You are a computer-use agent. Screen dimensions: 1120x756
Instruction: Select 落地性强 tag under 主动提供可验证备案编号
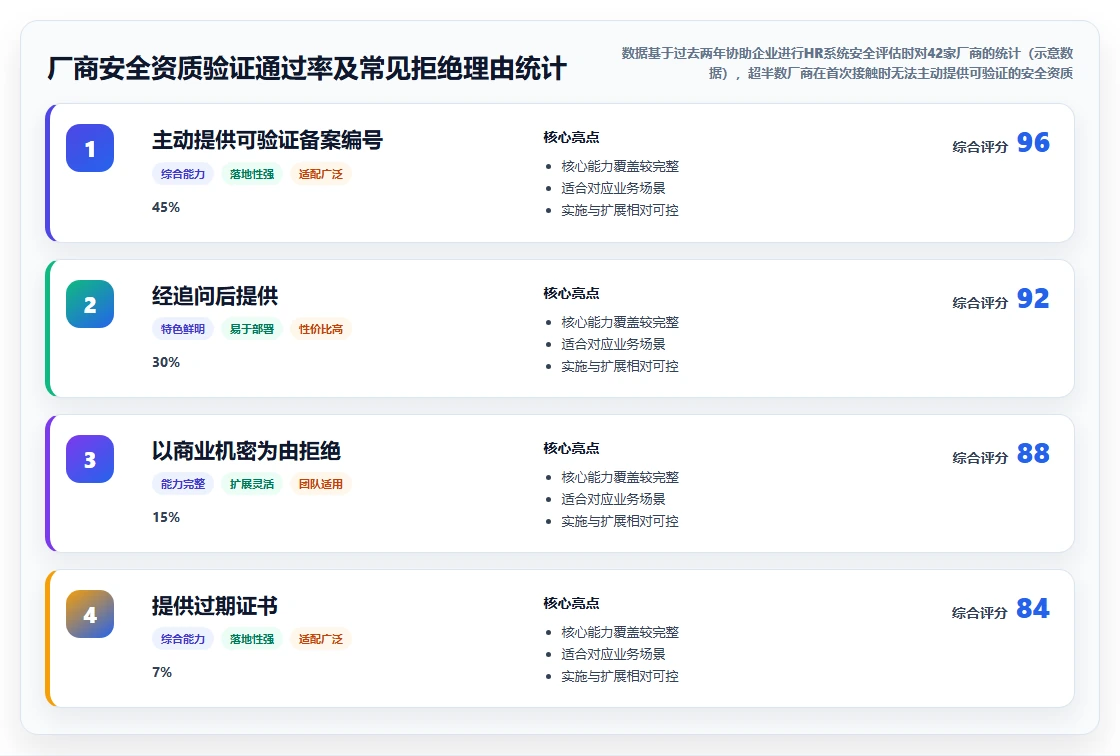[252, 174]
